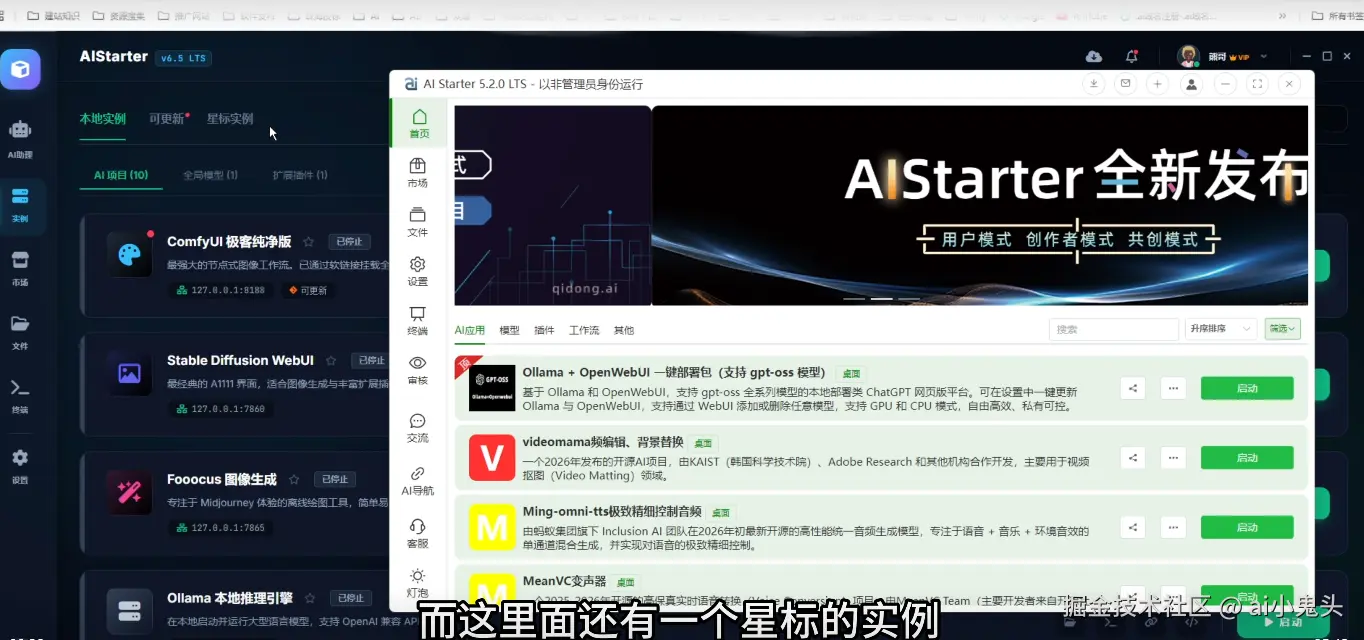Open 市场 in AI Starter 5.2.0 sidebar
1364x640 pixels.
point(418,173)
